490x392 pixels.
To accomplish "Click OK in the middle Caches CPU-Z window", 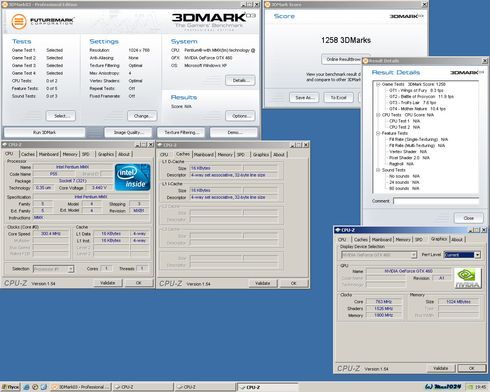I will click(x=293, y=283).
